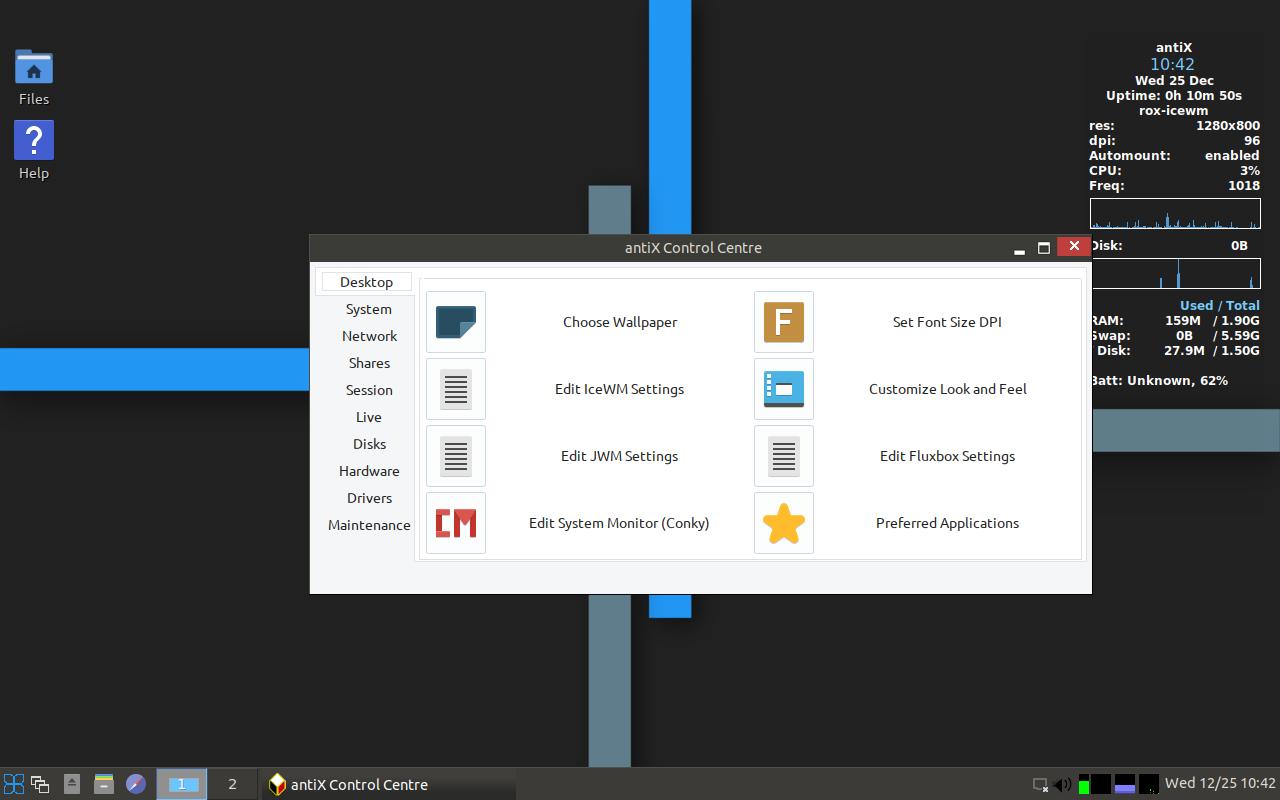The height and width of the screenshot is (800, 1280).
Task: Click the orange "F" font icon
Action: (783, 322)
